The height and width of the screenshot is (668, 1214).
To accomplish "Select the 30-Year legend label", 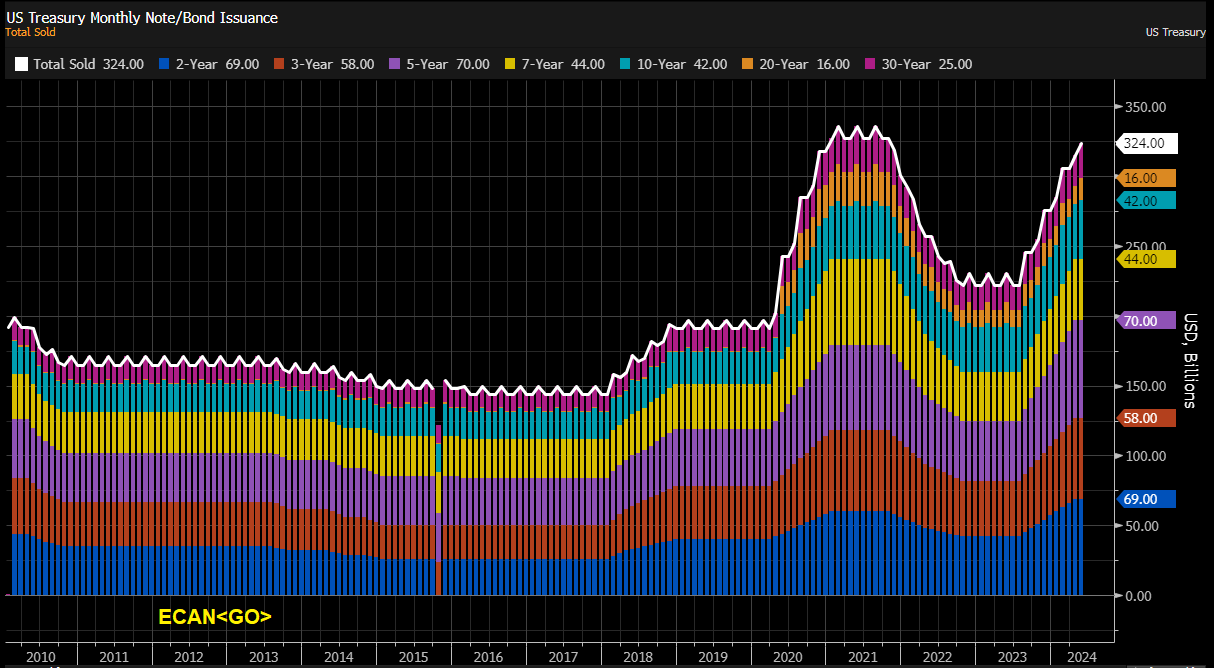I will [x=921, y=64].
